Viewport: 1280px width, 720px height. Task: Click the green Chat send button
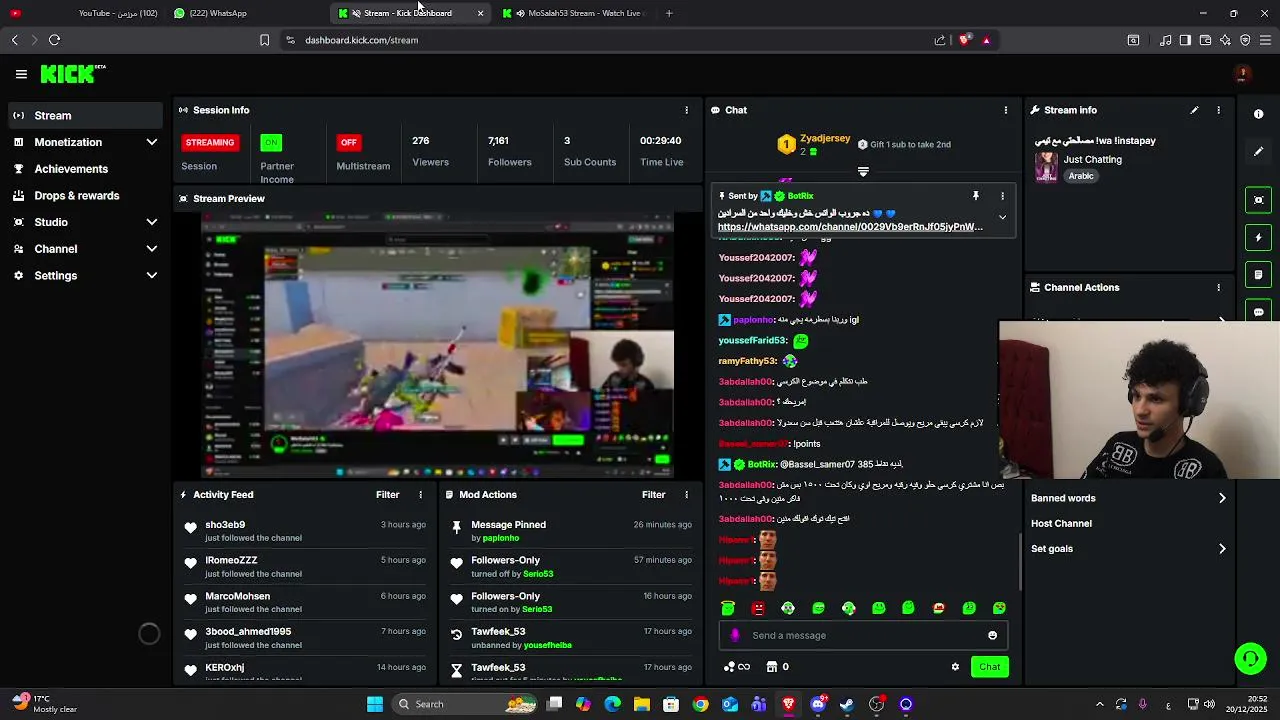[989, 667]
